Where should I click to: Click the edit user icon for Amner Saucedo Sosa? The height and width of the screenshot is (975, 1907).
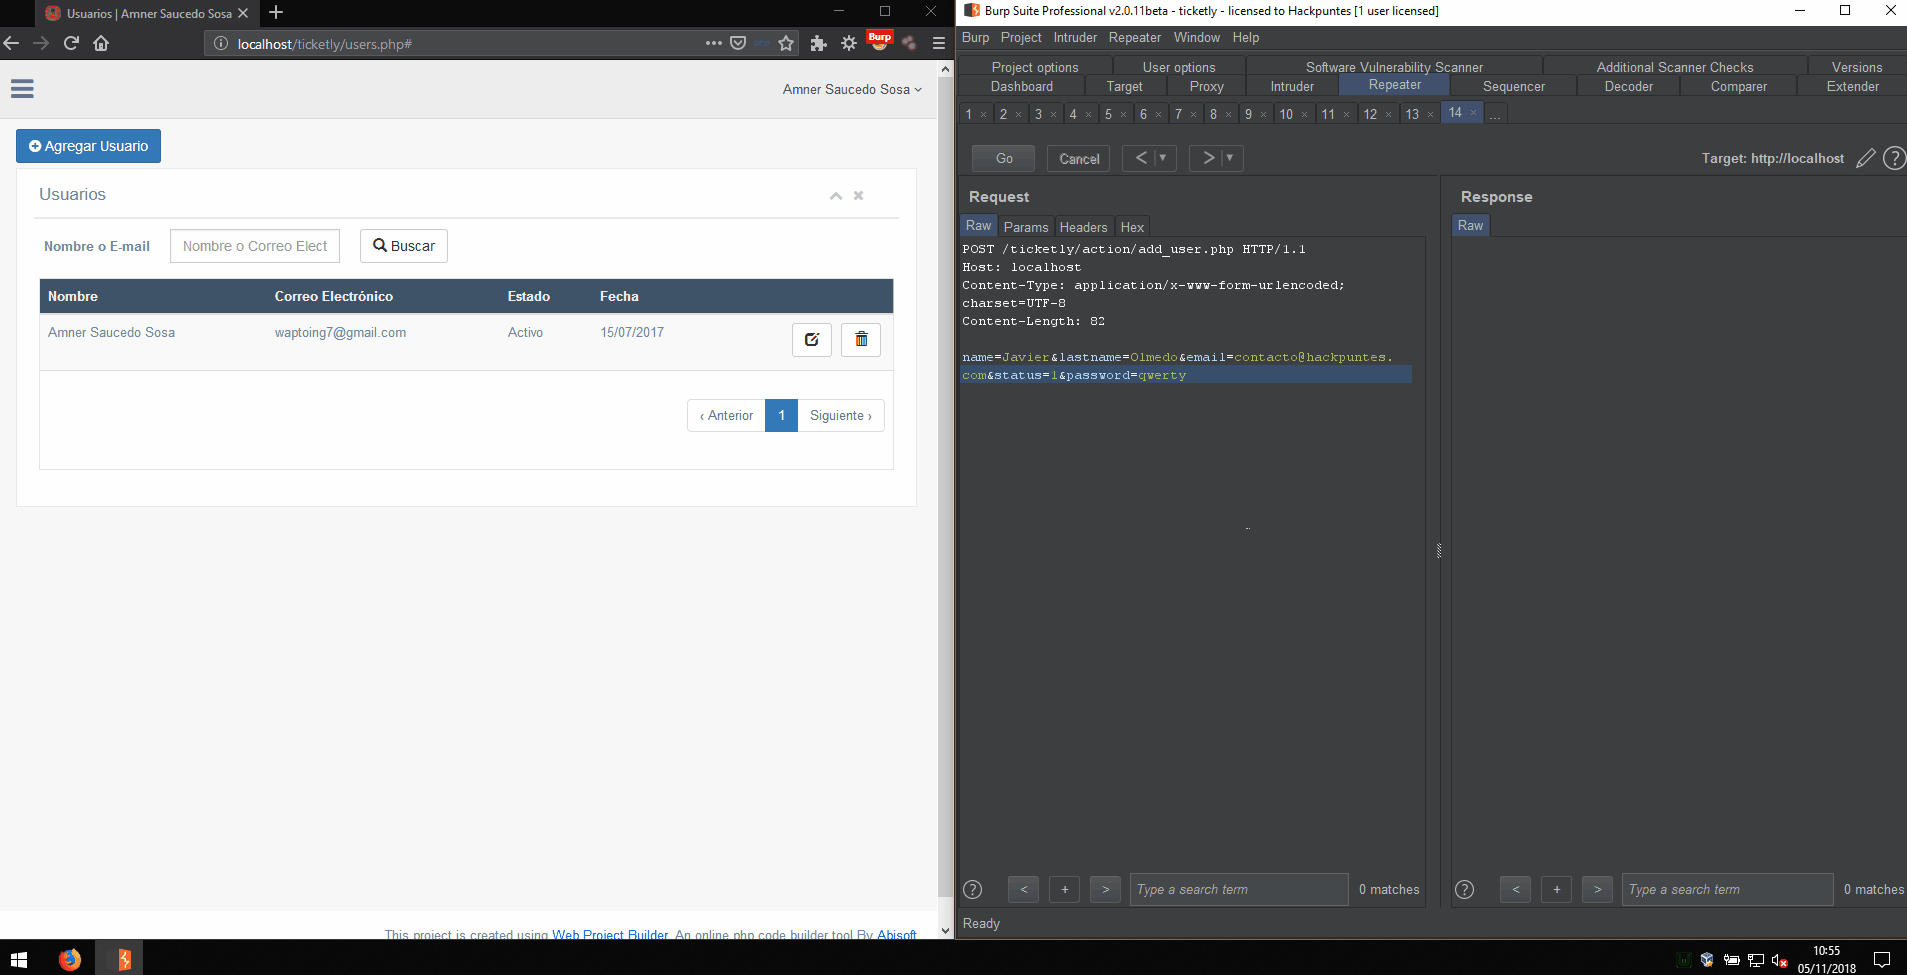[x=812, y=340]
